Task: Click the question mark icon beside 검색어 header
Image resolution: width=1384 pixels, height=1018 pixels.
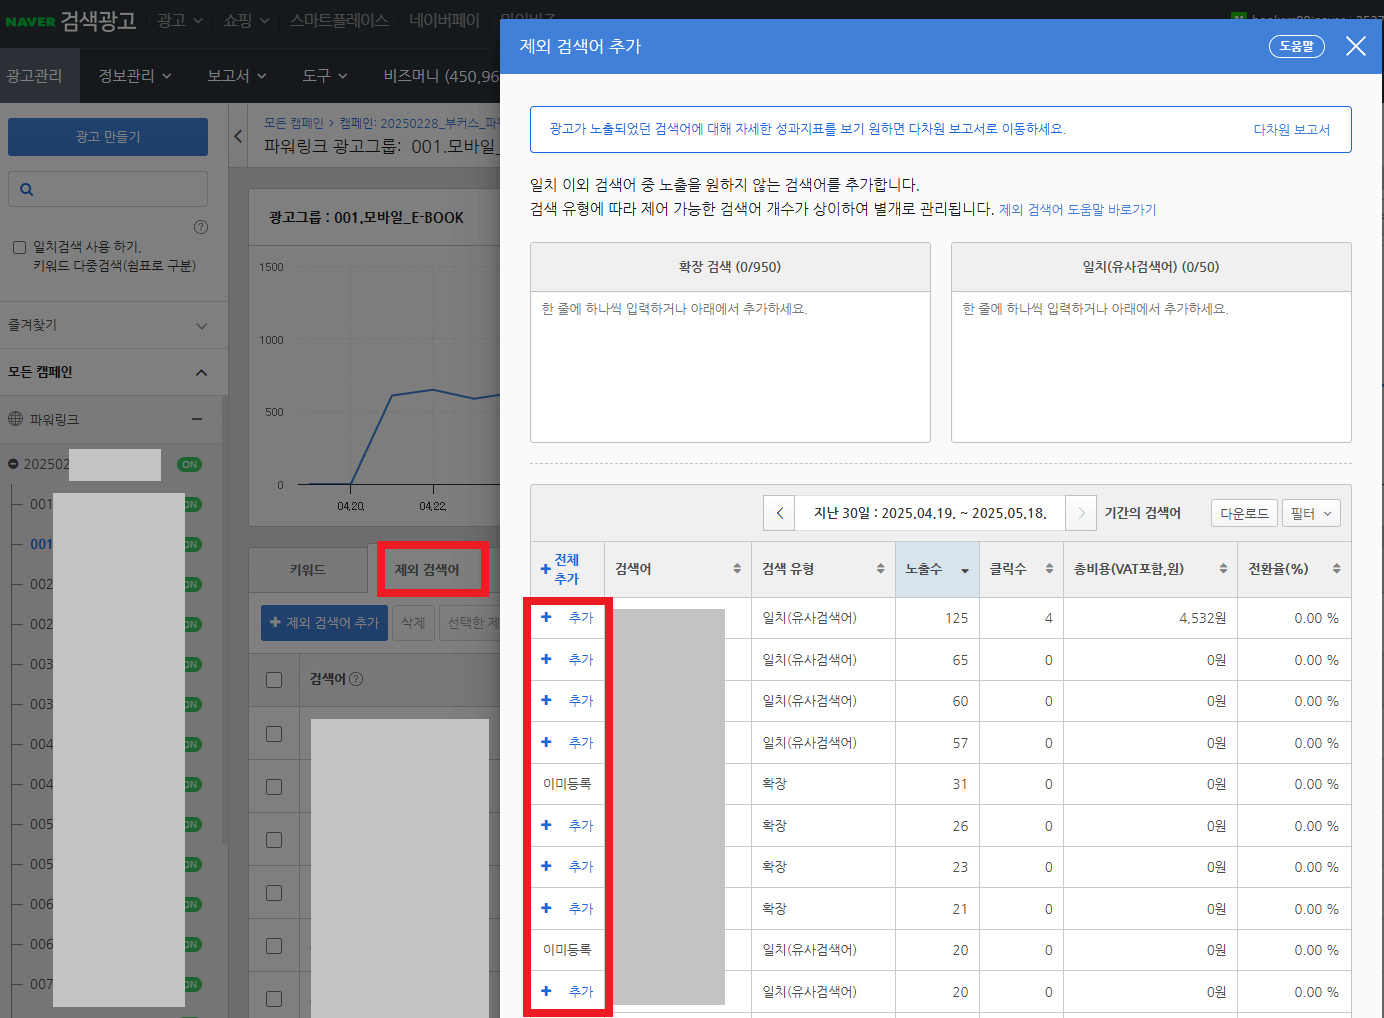Action: pyautogui.click(x=356, y=680)
